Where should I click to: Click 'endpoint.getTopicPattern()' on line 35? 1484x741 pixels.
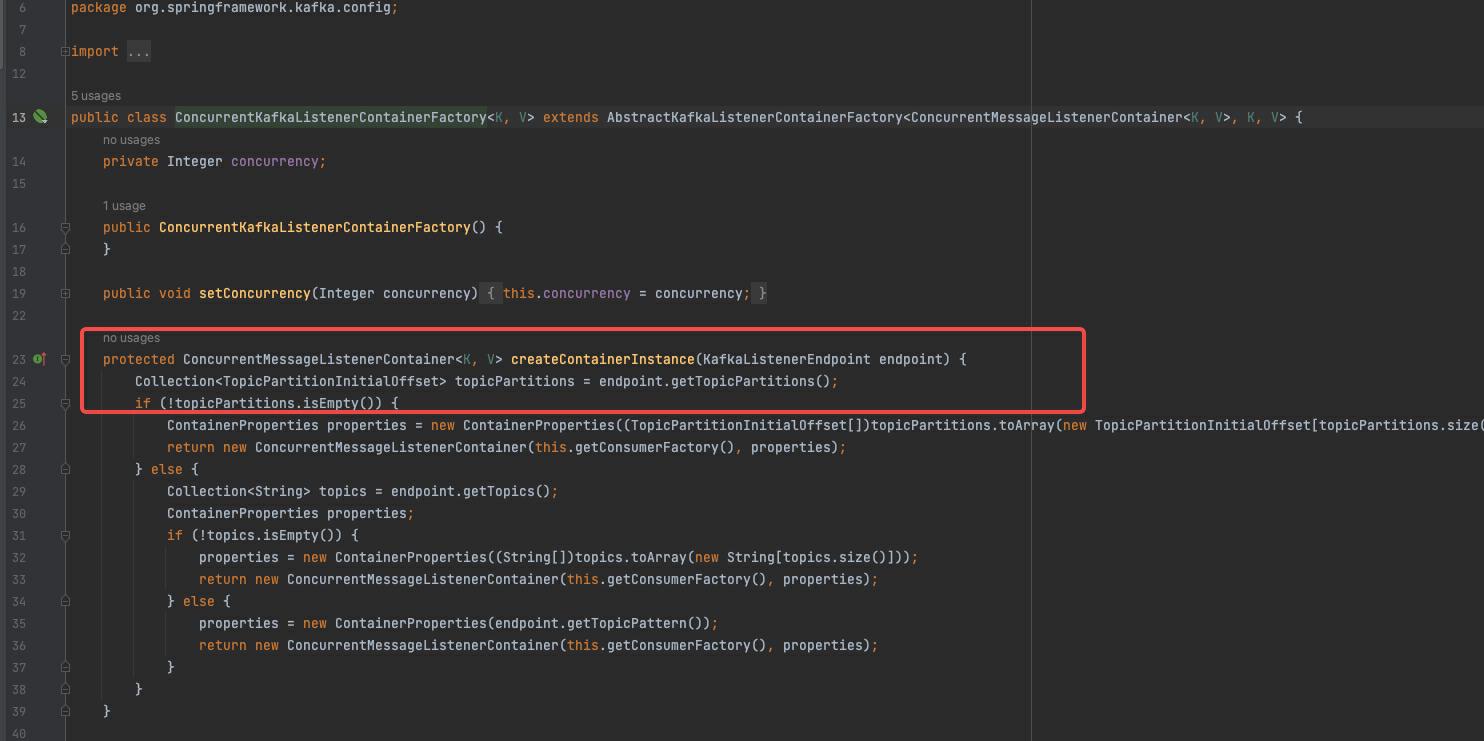603,623
